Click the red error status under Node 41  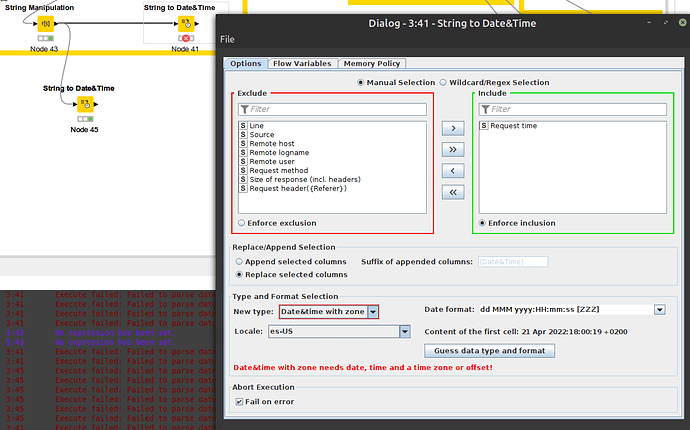pyautogui.click(x=186, y=39)
